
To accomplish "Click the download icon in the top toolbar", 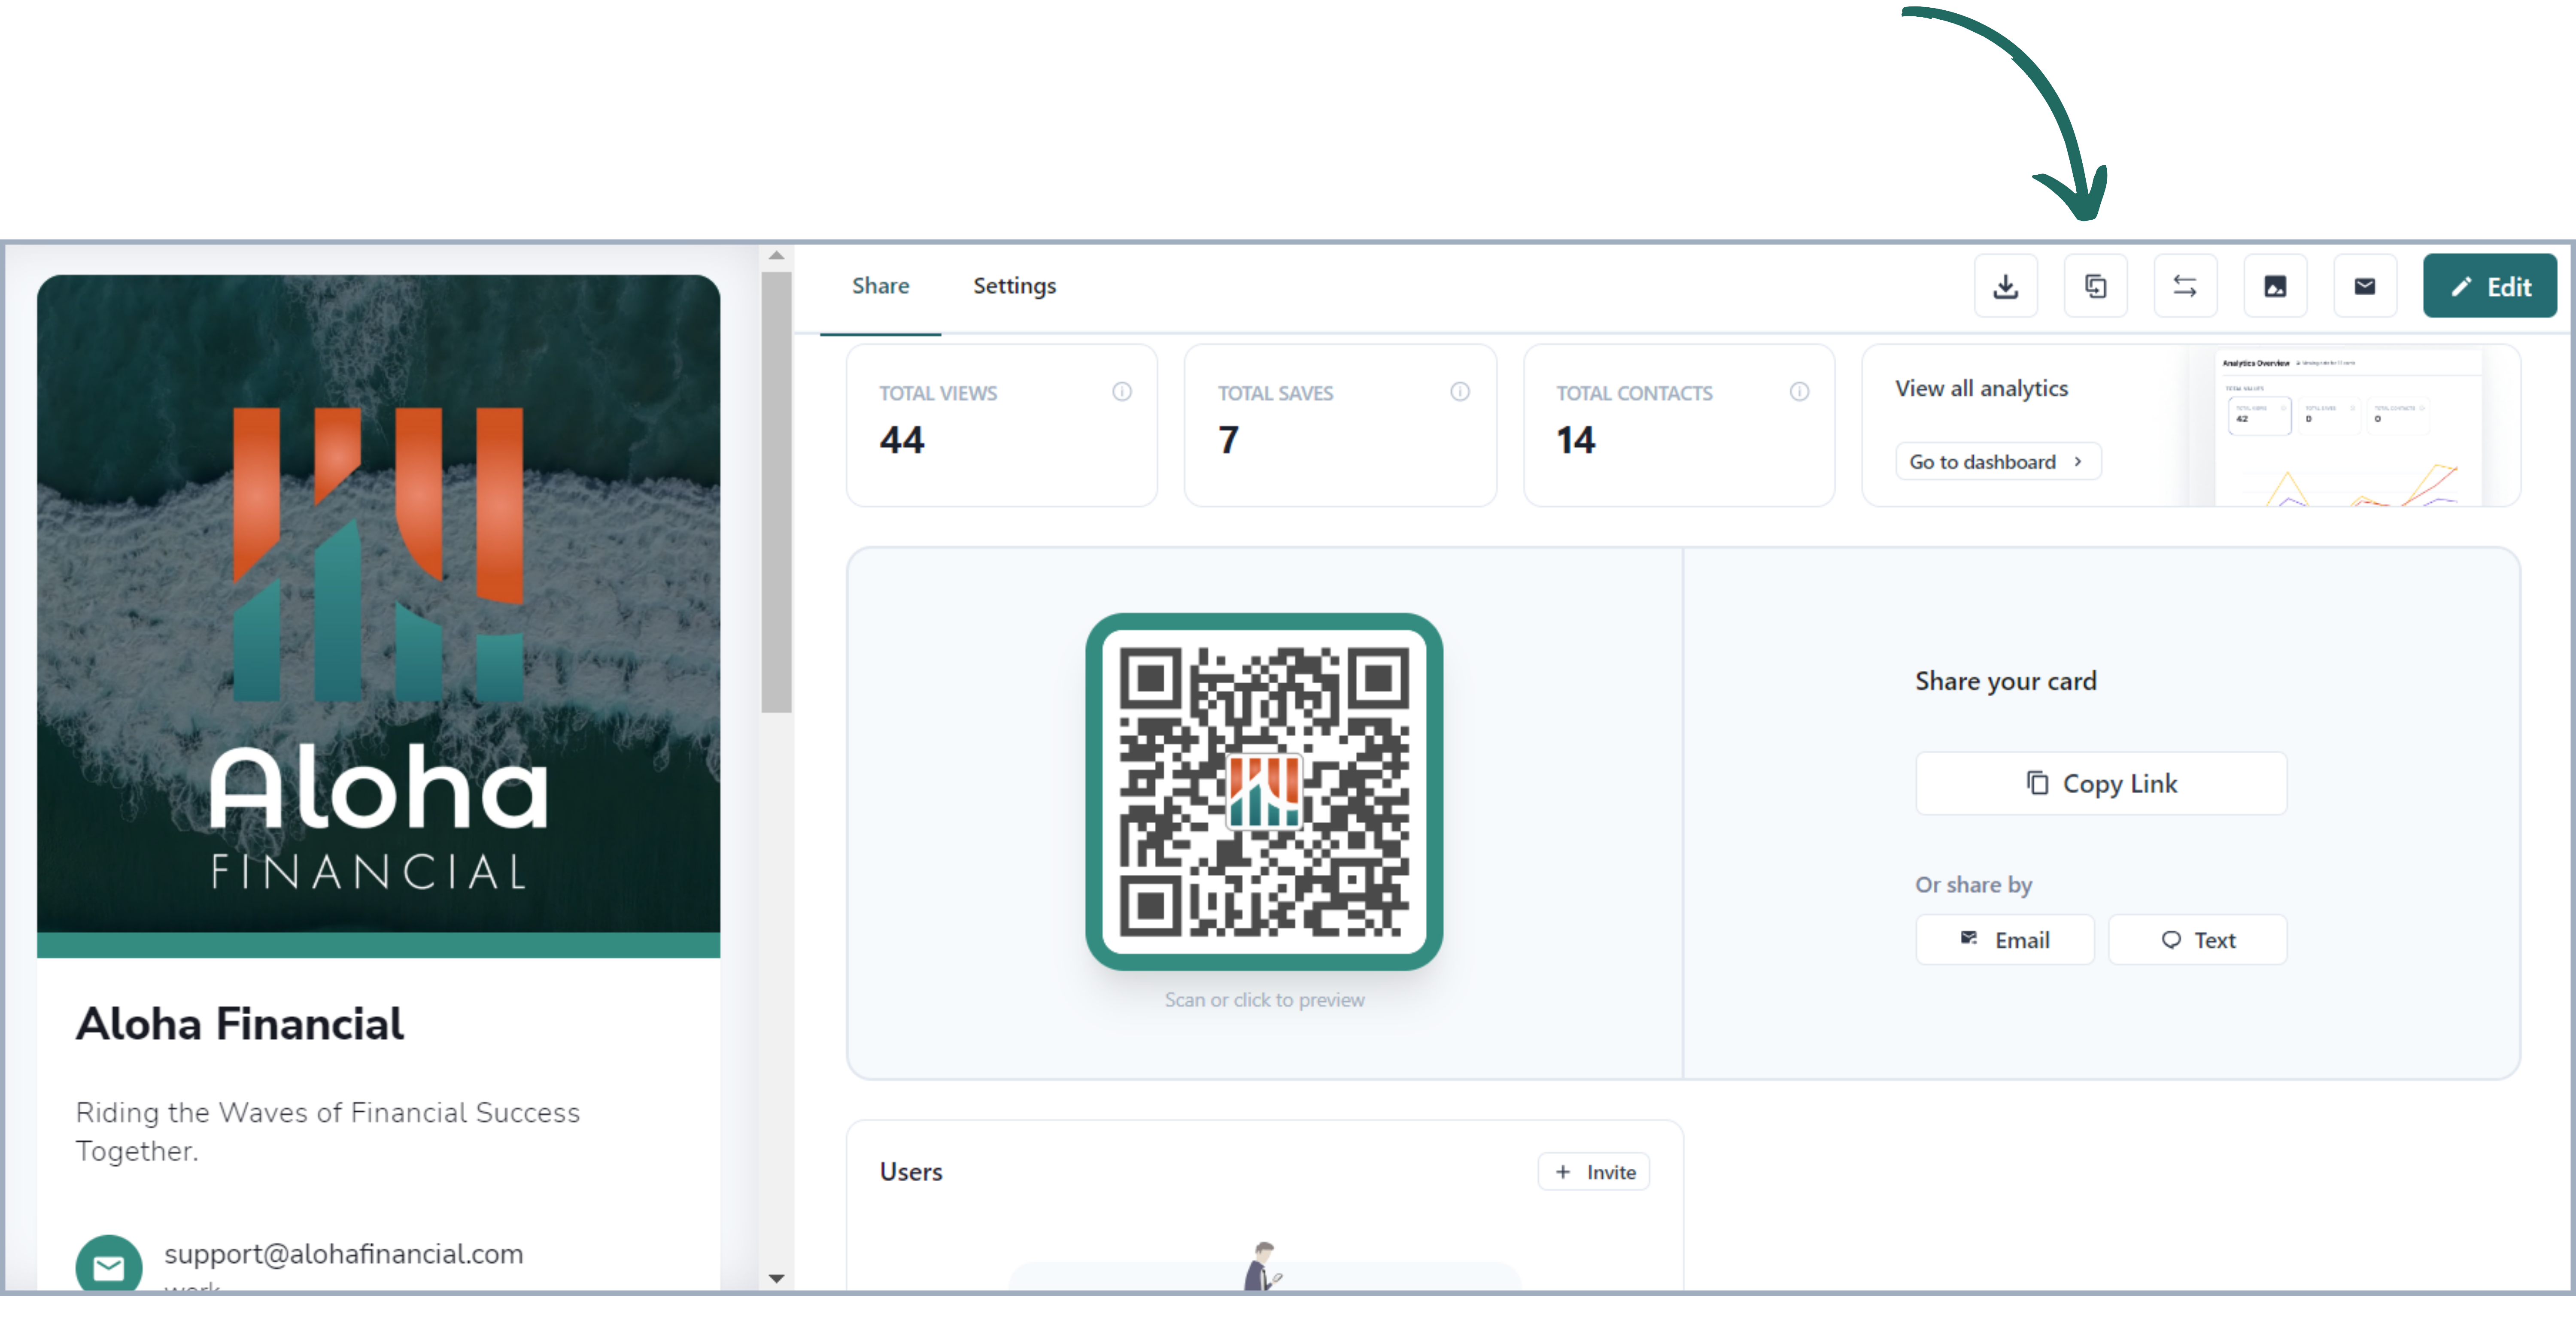I will coord(2005,286).
